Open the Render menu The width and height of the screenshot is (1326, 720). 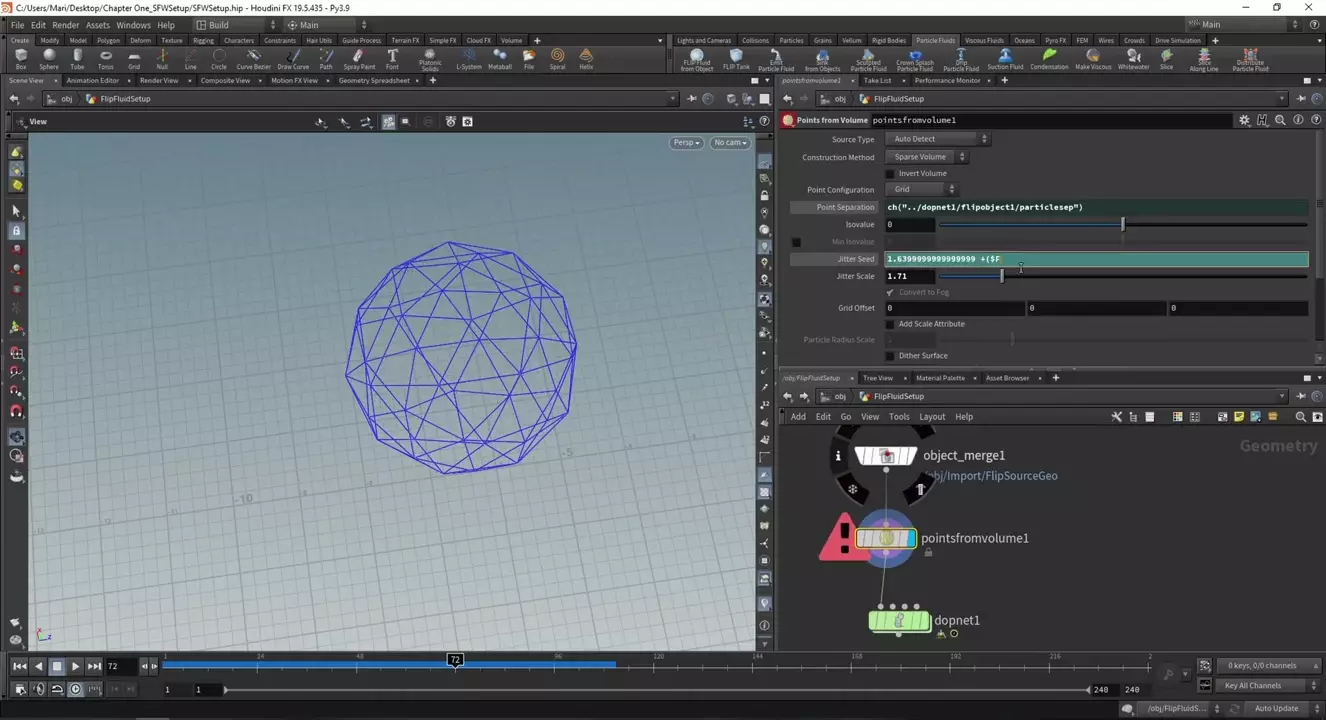(x=65, y=25)
